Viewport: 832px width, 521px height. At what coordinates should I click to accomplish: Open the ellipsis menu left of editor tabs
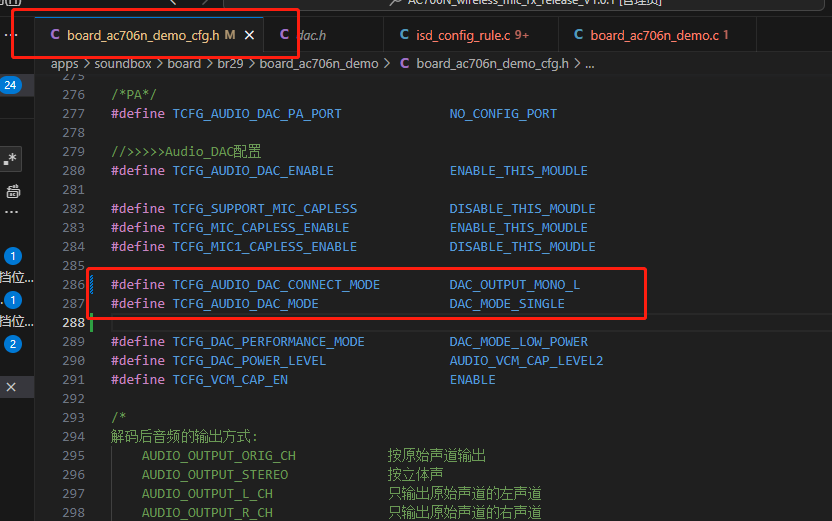(11, 35)
